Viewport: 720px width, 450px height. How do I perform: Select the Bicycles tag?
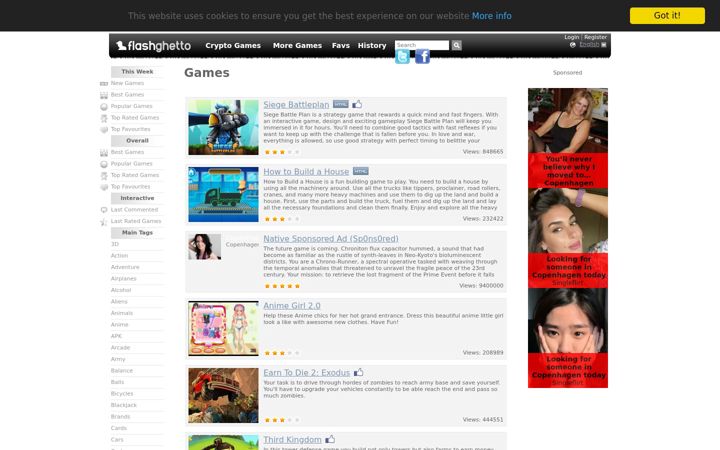(x=122, y=394)
